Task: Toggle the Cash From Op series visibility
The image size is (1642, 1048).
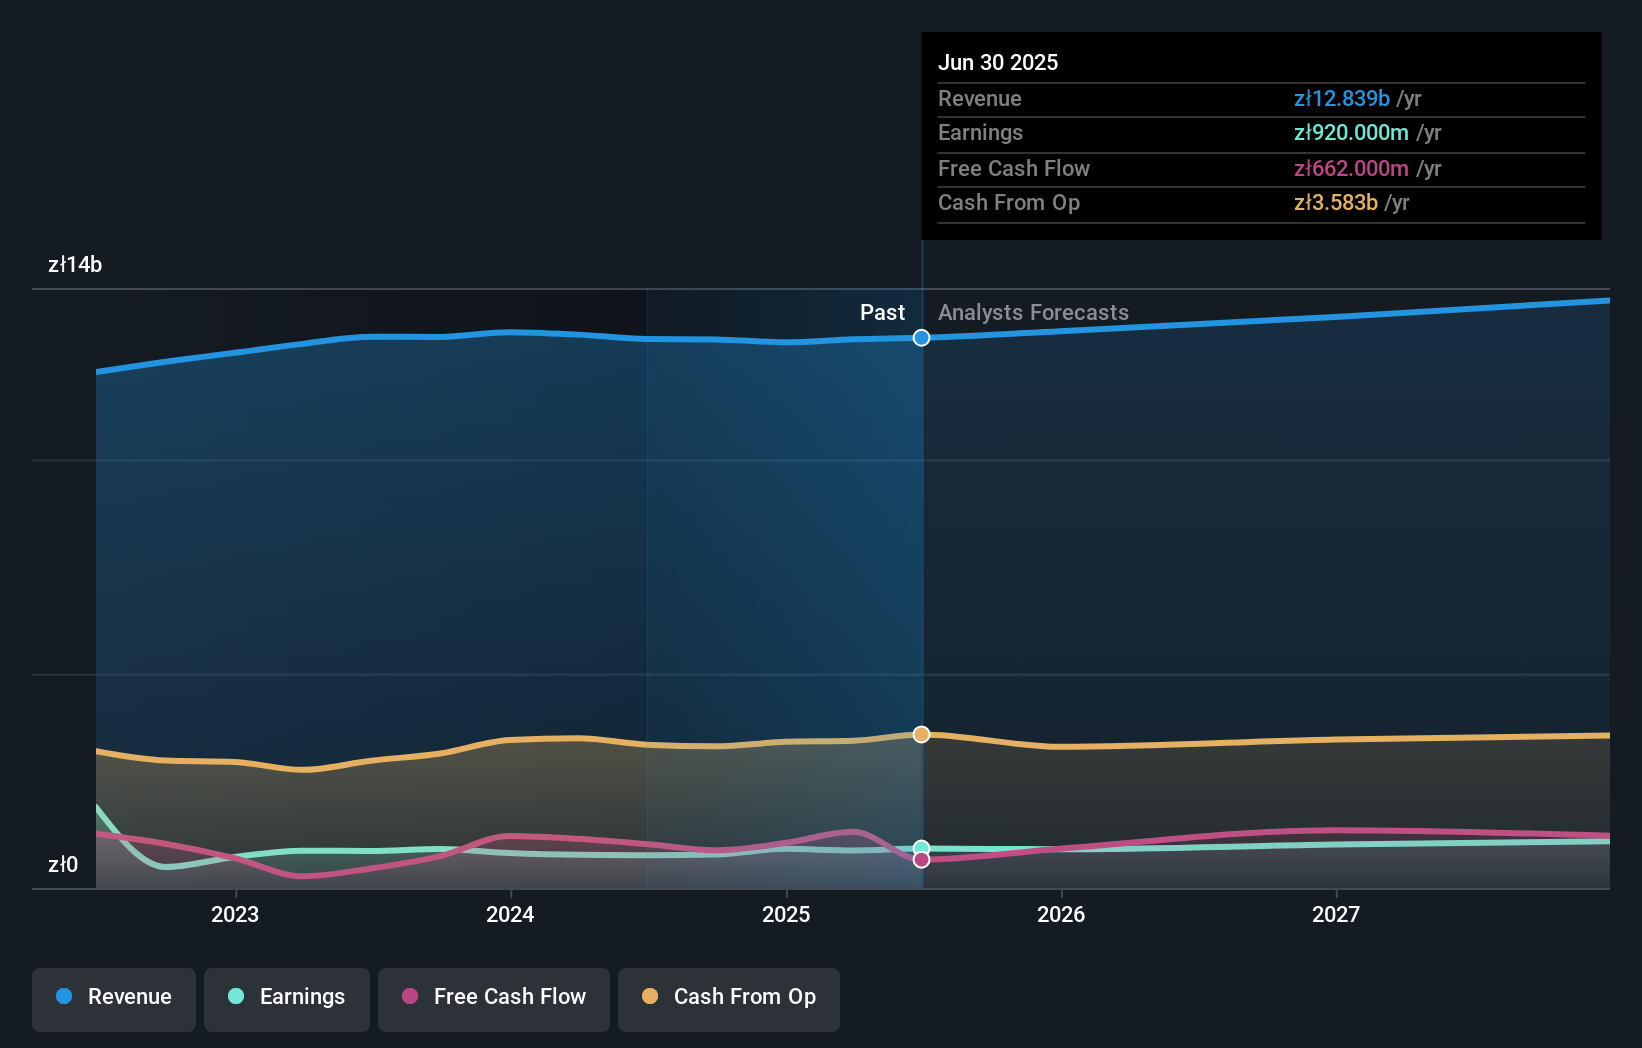Action: tap(729, 997)
